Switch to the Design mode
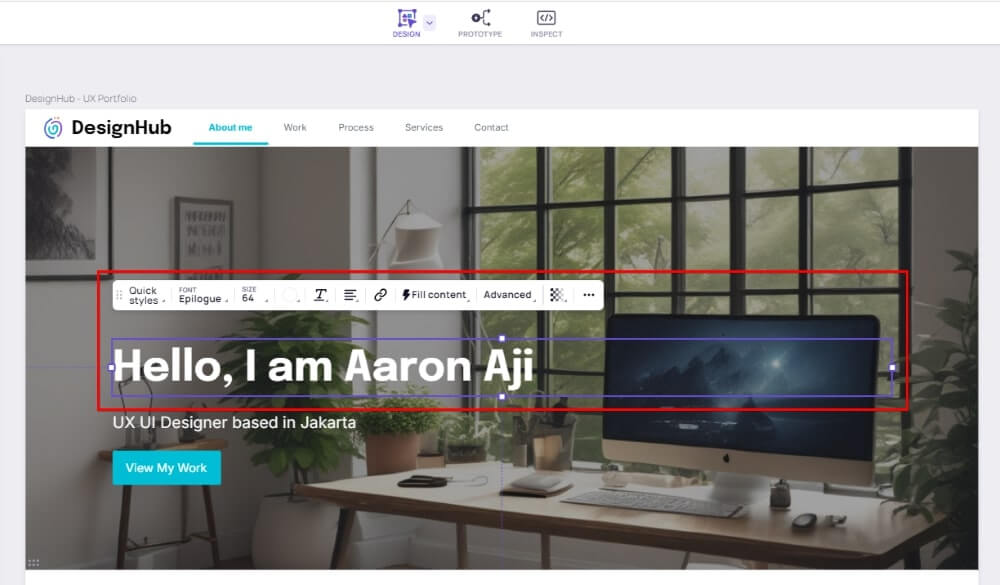Image resolution: width=1000 pixels, height=585 pixels. [x=406, y=22]
